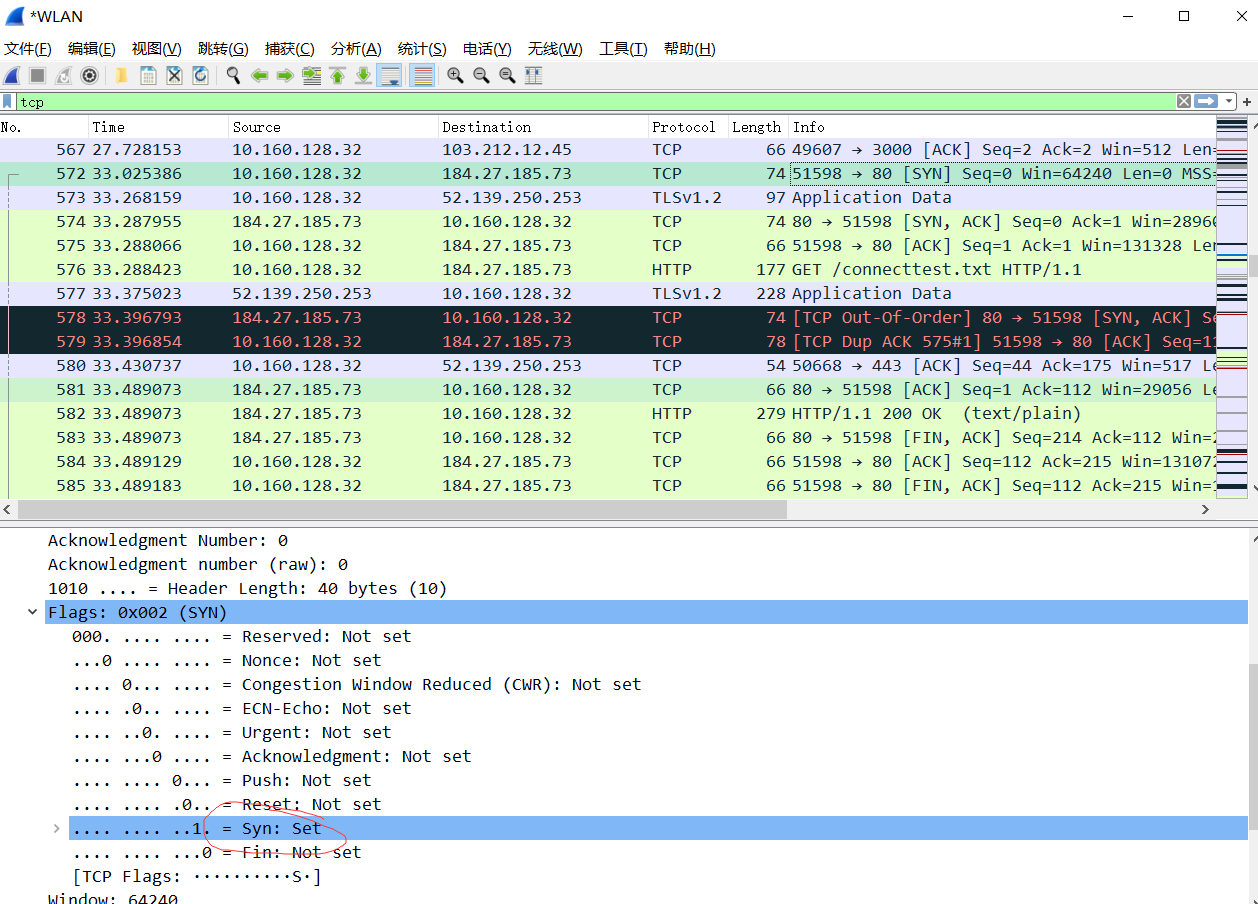Click in the tcp display filter field
Screen dimensions: 1258x904
595,102
